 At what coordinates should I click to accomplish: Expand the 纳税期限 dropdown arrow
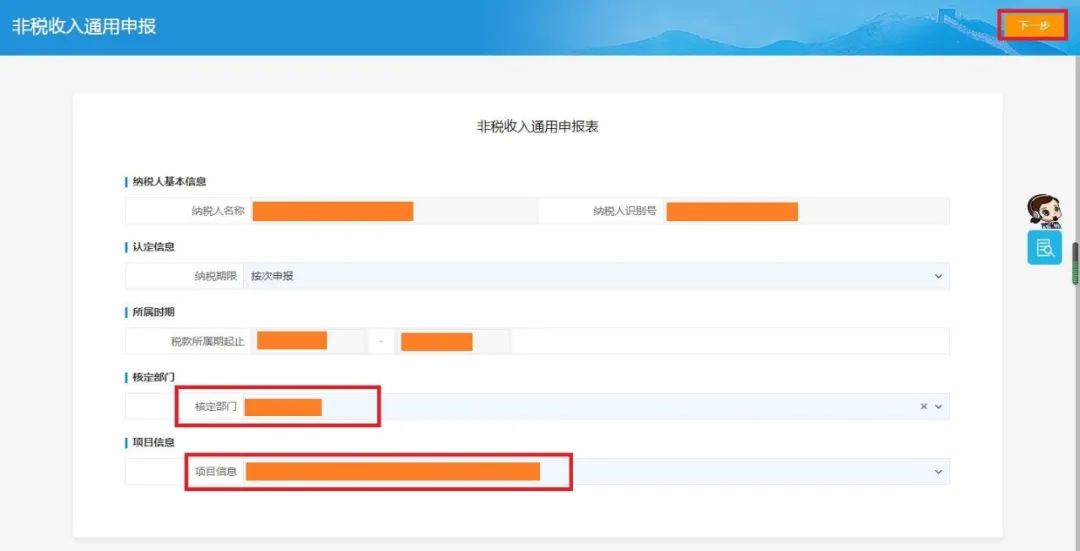click(x=937, y=276)
